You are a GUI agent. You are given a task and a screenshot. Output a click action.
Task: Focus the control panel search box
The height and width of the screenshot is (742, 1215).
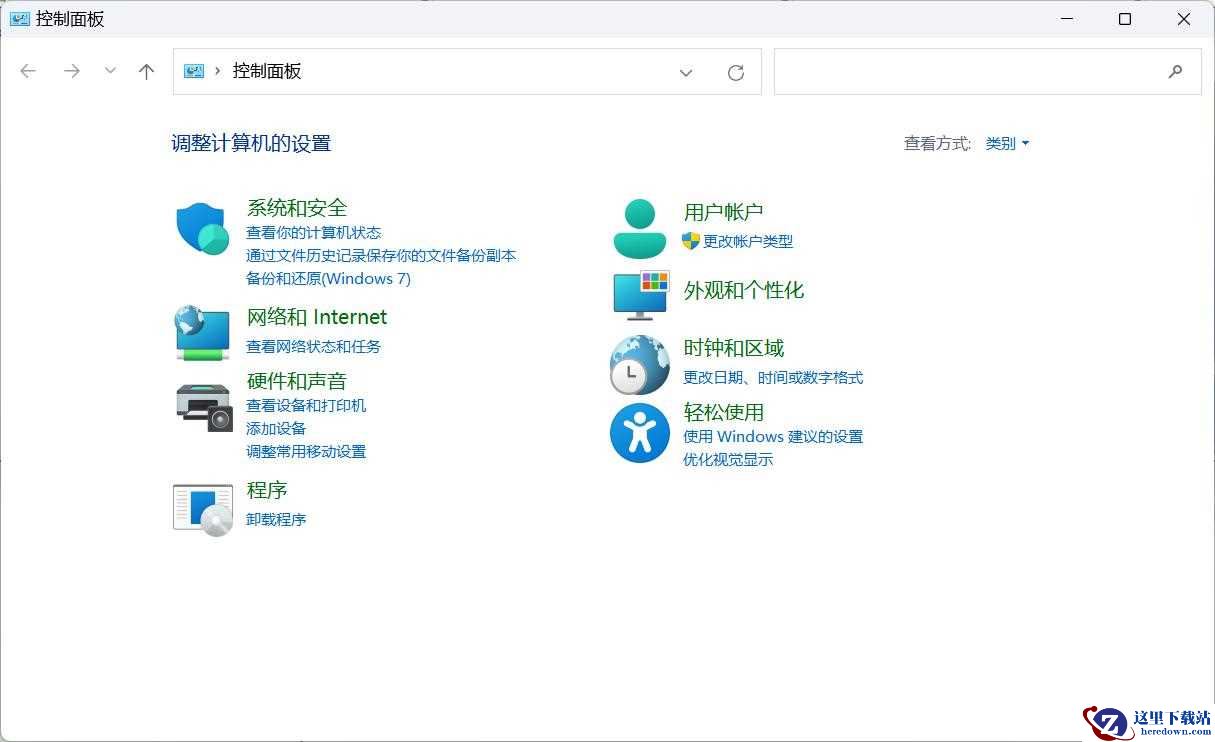click(x=988, y=72)
